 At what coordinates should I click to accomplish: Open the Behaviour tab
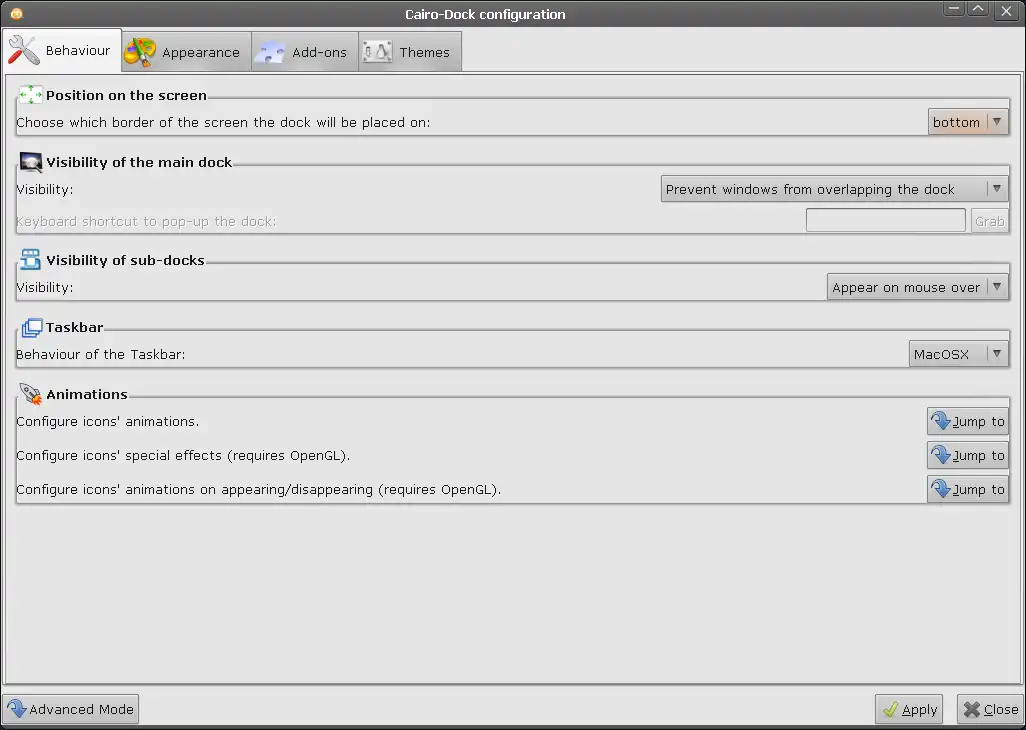62,50
